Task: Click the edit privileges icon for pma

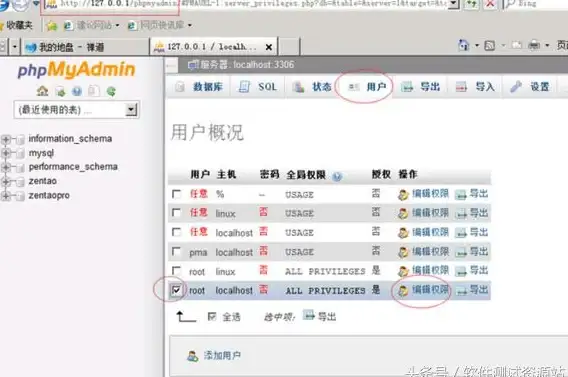Action: click(403, 252)
